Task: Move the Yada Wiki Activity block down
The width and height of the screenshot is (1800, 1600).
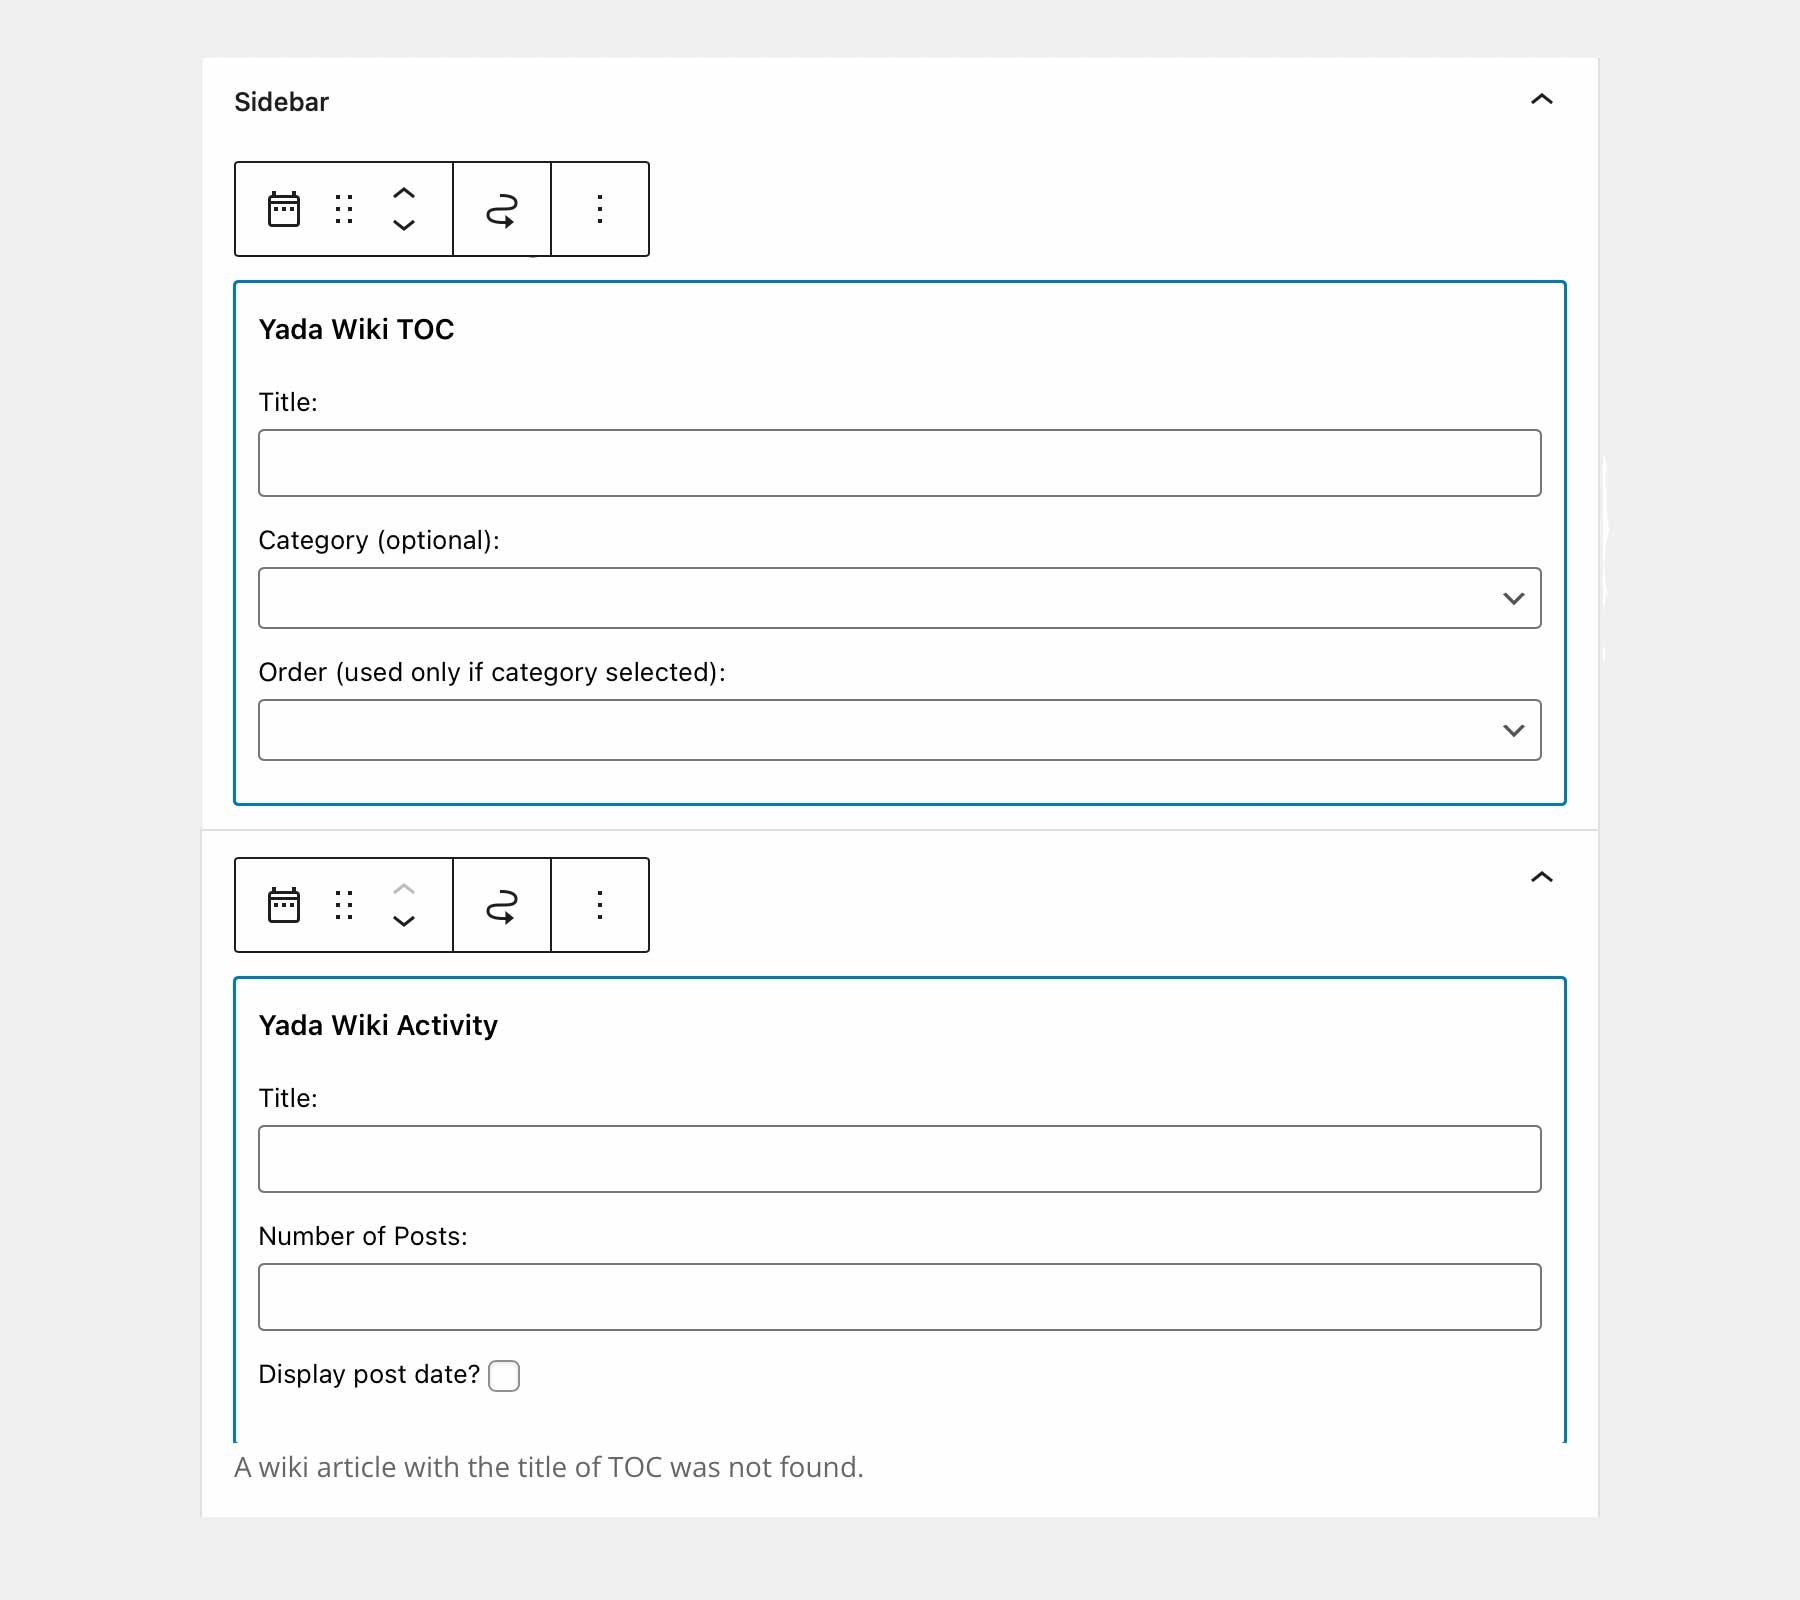Action: pos(404,920)
